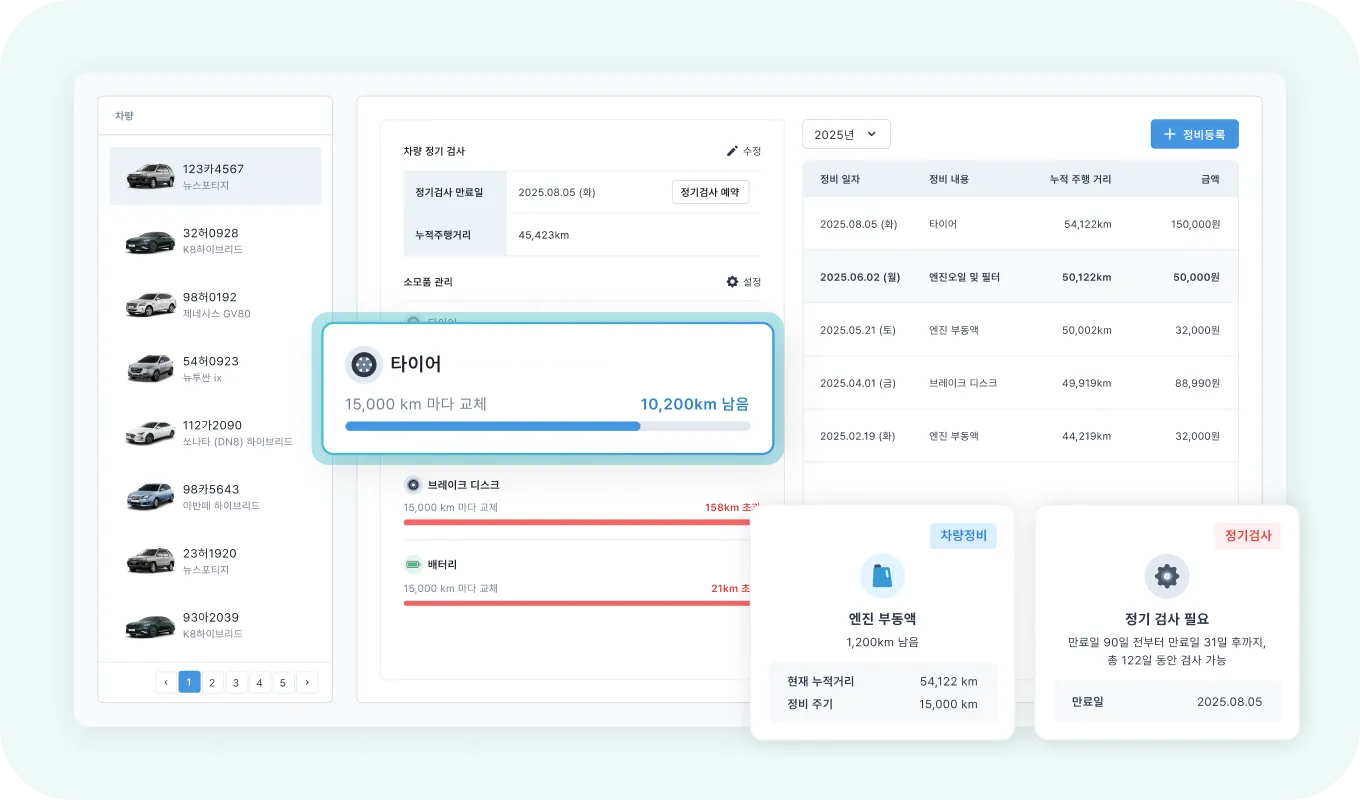Screen dimensions: 1360x800
Task: Click the 정비등록 button
Action: point(1194,134)
